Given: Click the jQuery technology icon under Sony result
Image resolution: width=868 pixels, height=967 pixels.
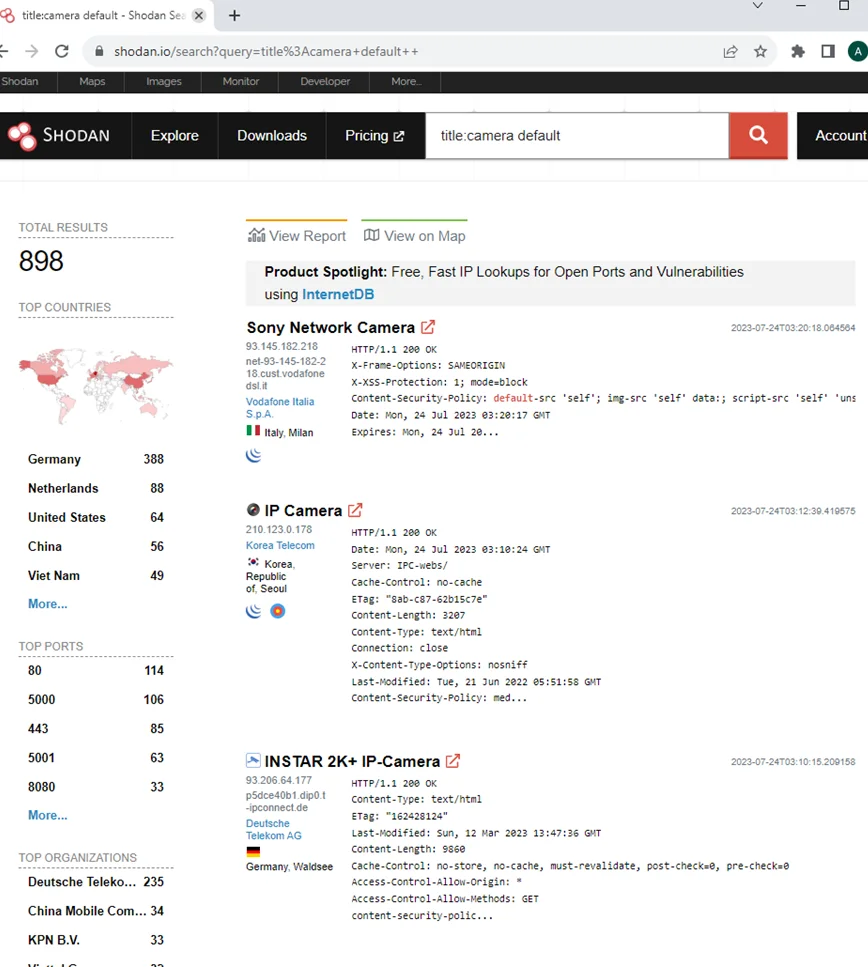Looking at the screenshot, I should coord(253,454).
